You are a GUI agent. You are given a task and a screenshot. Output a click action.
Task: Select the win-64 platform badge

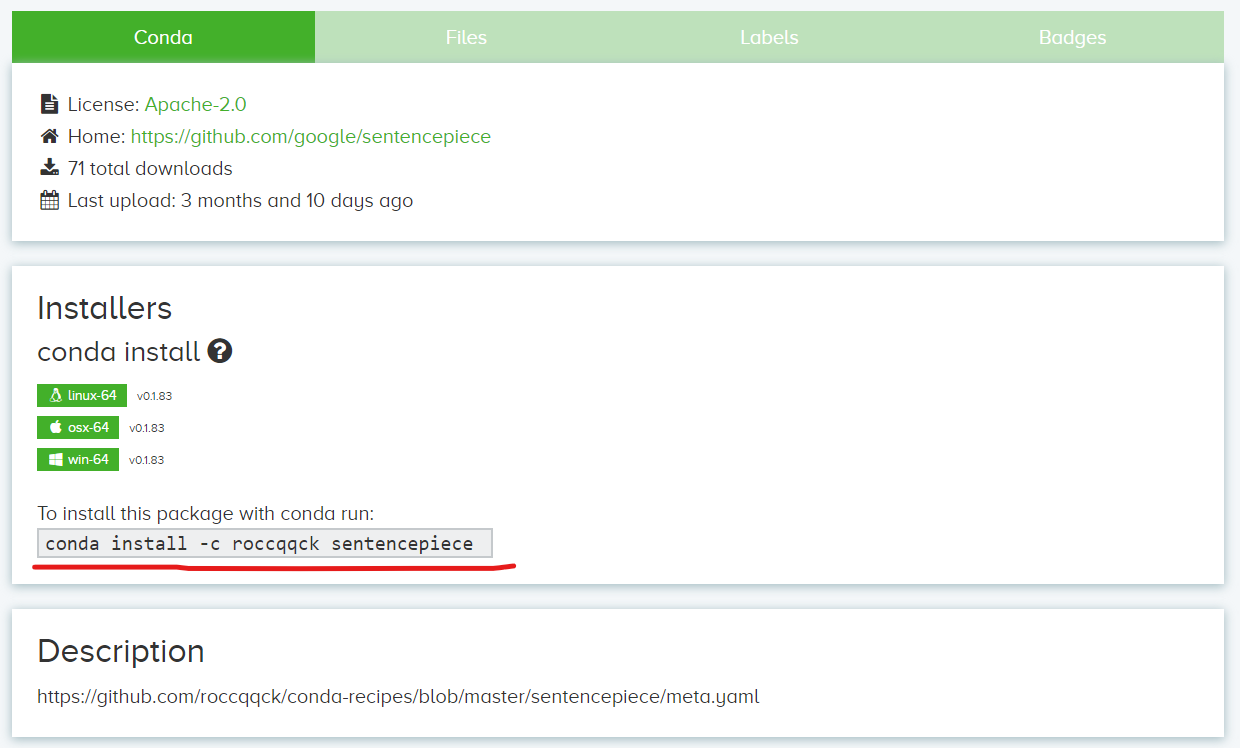point(77,459)
